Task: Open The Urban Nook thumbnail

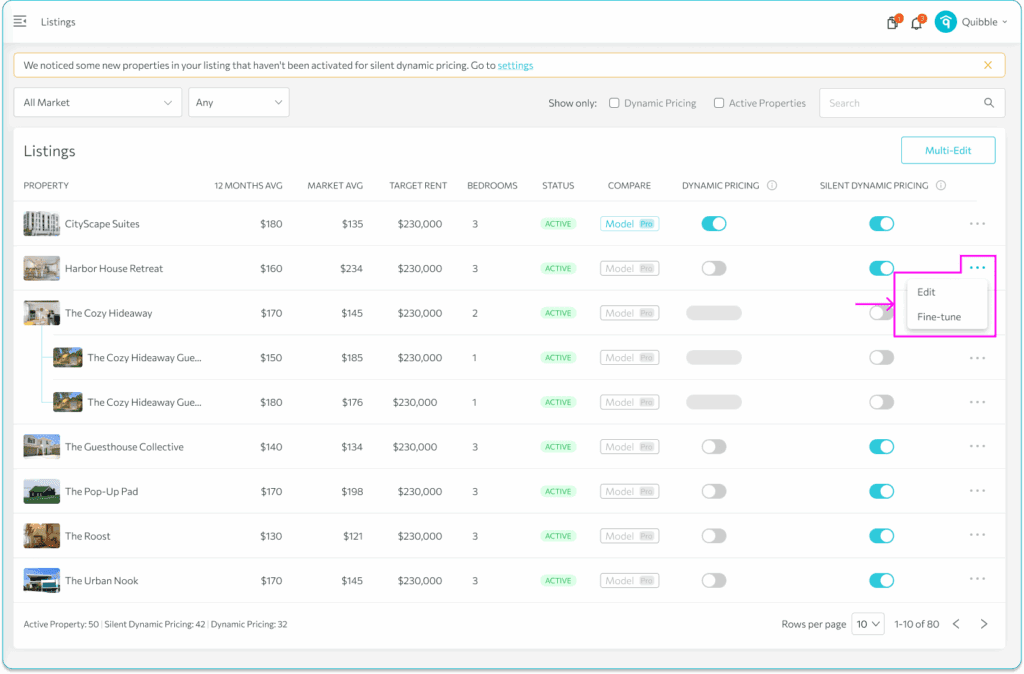Action: 42,581
